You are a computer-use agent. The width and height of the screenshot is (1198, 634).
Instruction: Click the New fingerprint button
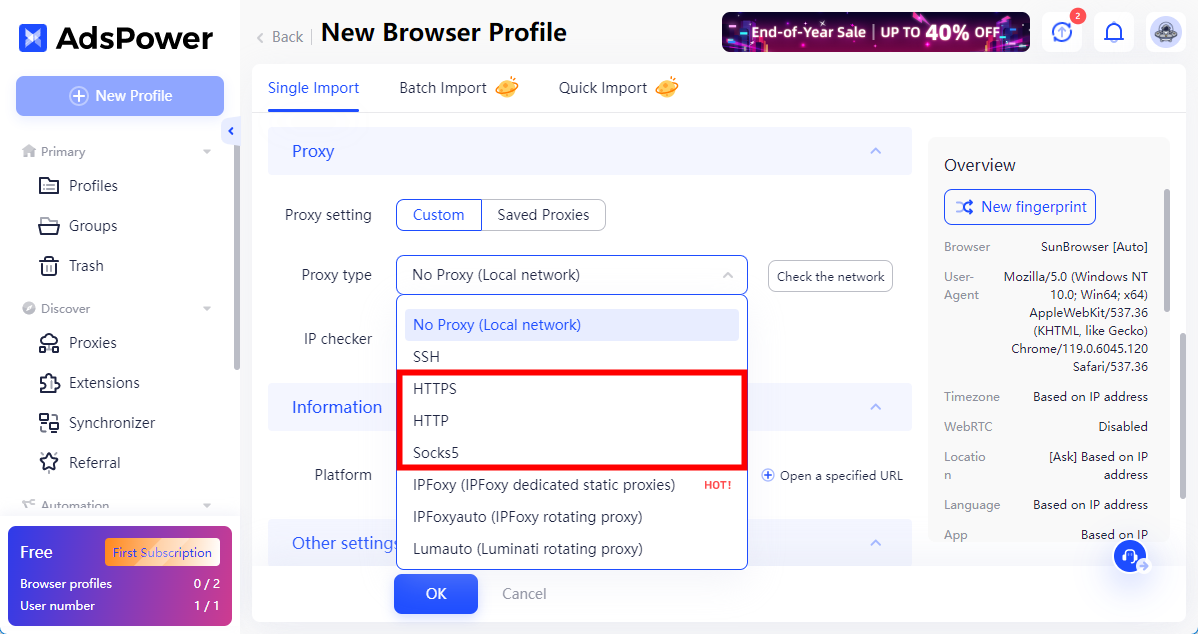[x=1020, y=207]
